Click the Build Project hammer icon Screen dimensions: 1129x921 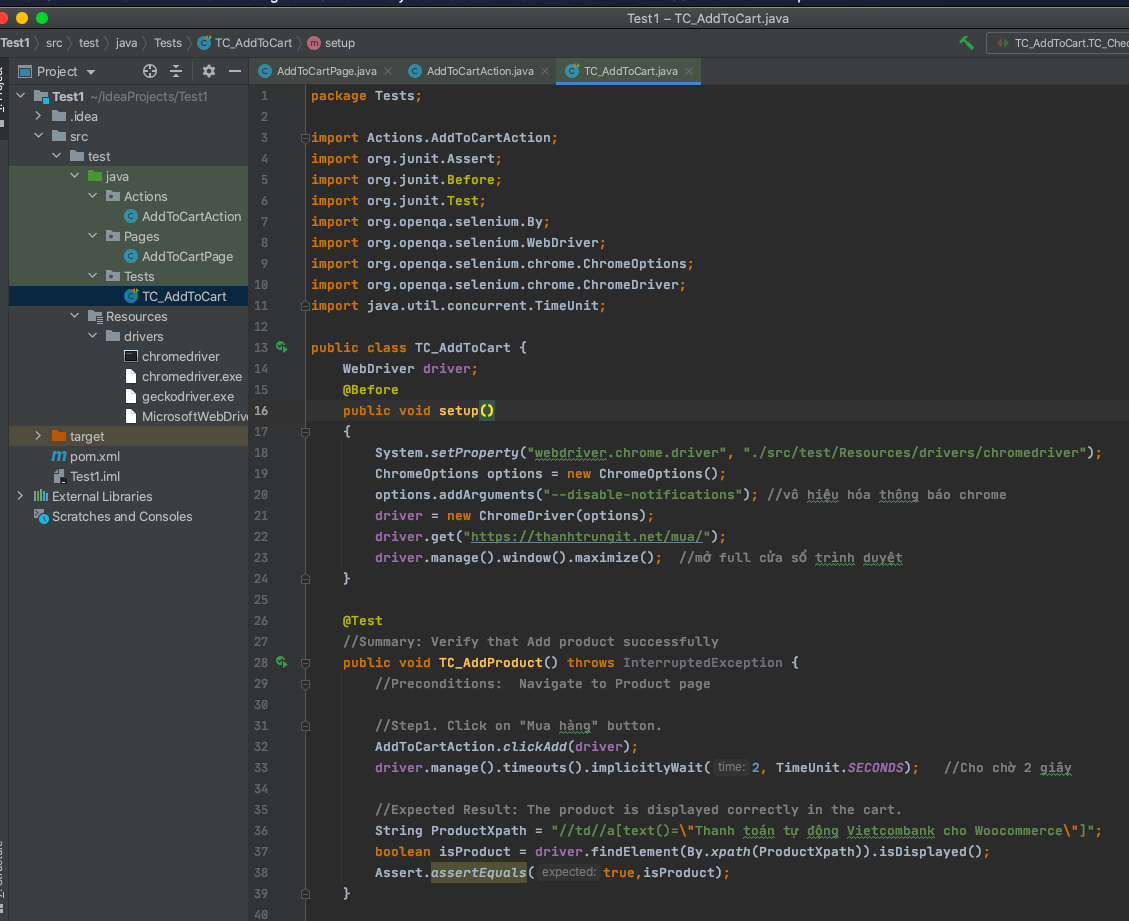(966, 43)
